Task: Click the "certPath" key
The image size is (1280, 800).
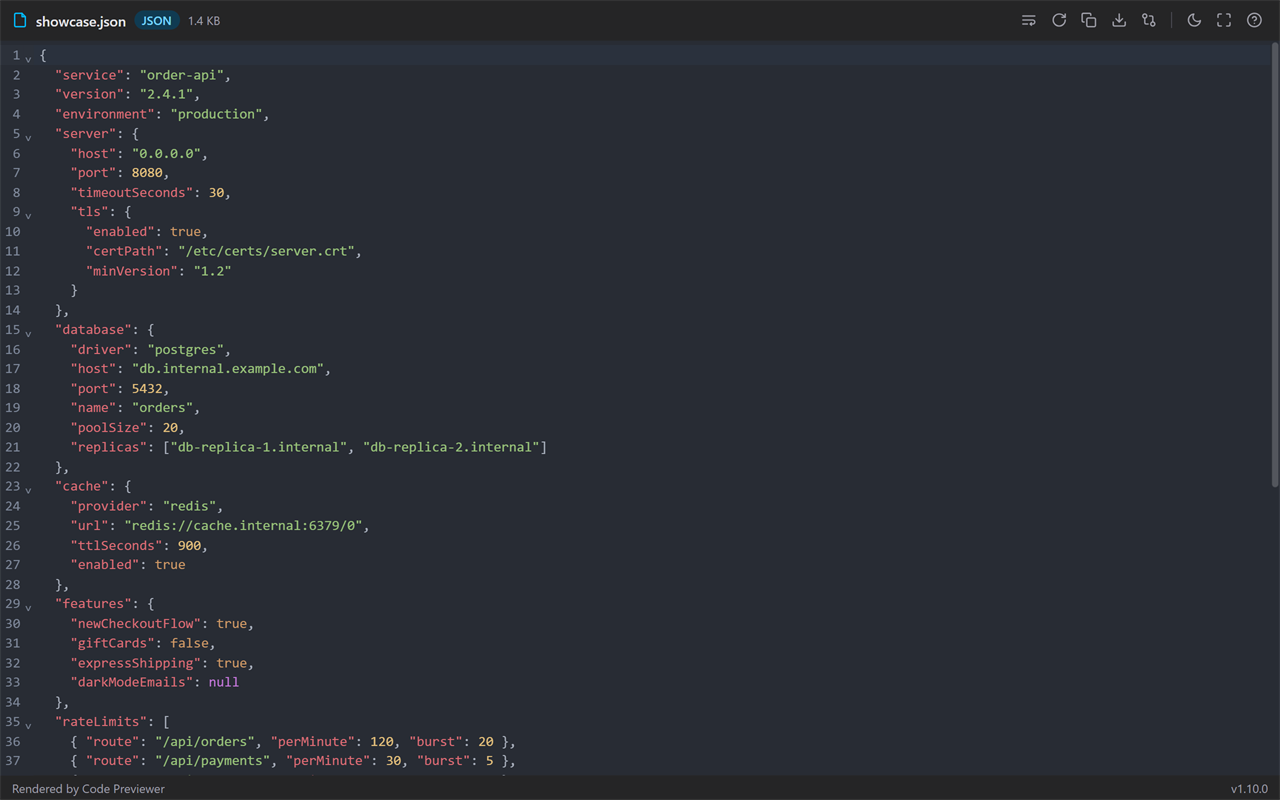Action: (124, 251)
